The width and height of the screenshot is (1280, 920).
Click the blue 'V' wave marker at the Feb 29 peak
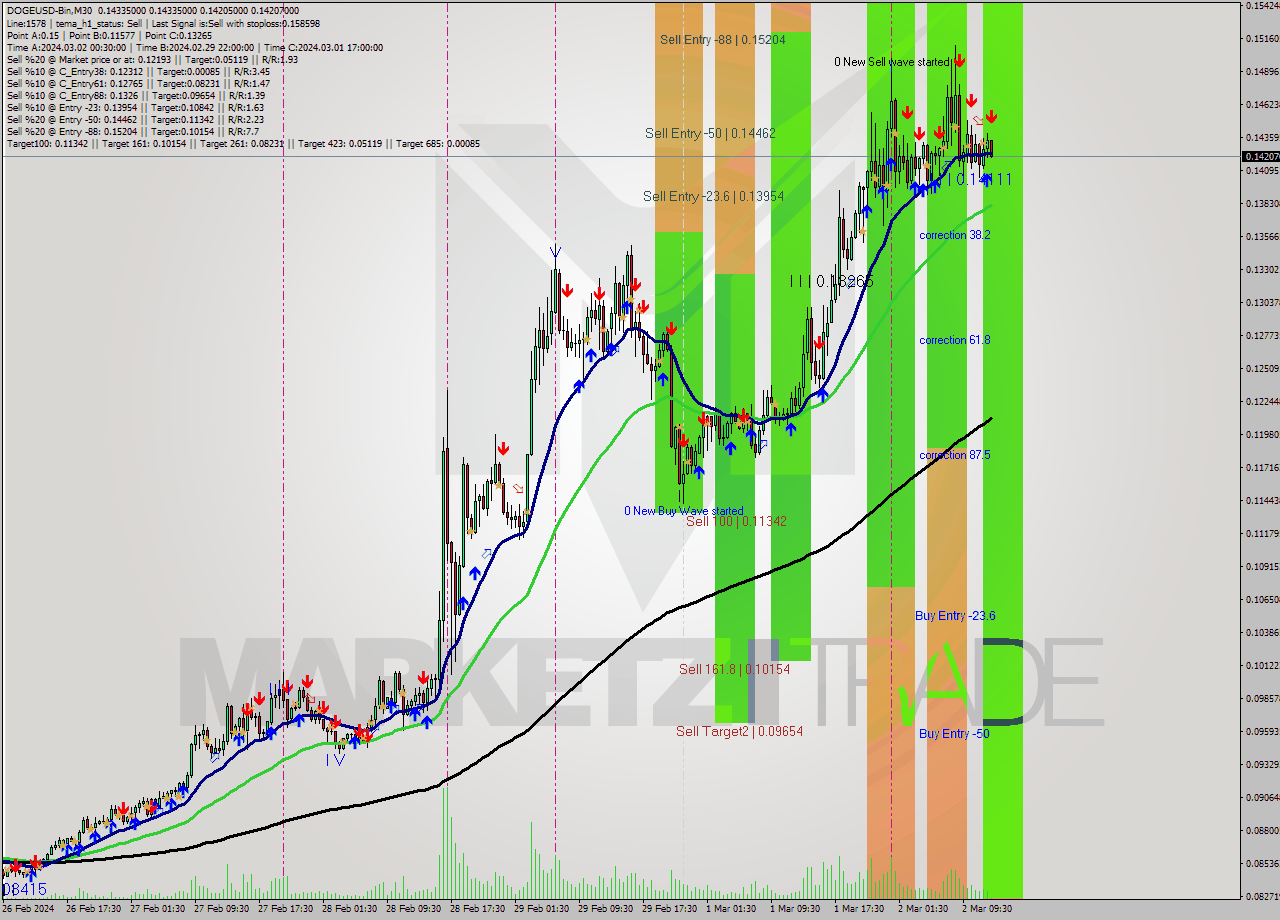[x=555, y=251]
